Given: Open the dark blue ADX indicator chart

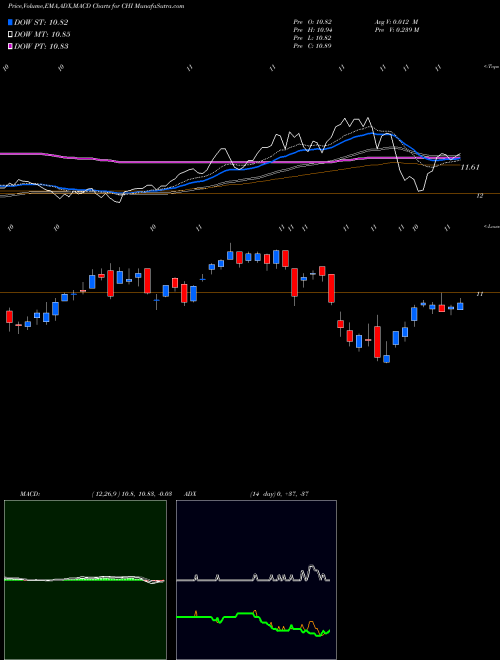Looking at the screenshot, I should (x=256, y=580).
